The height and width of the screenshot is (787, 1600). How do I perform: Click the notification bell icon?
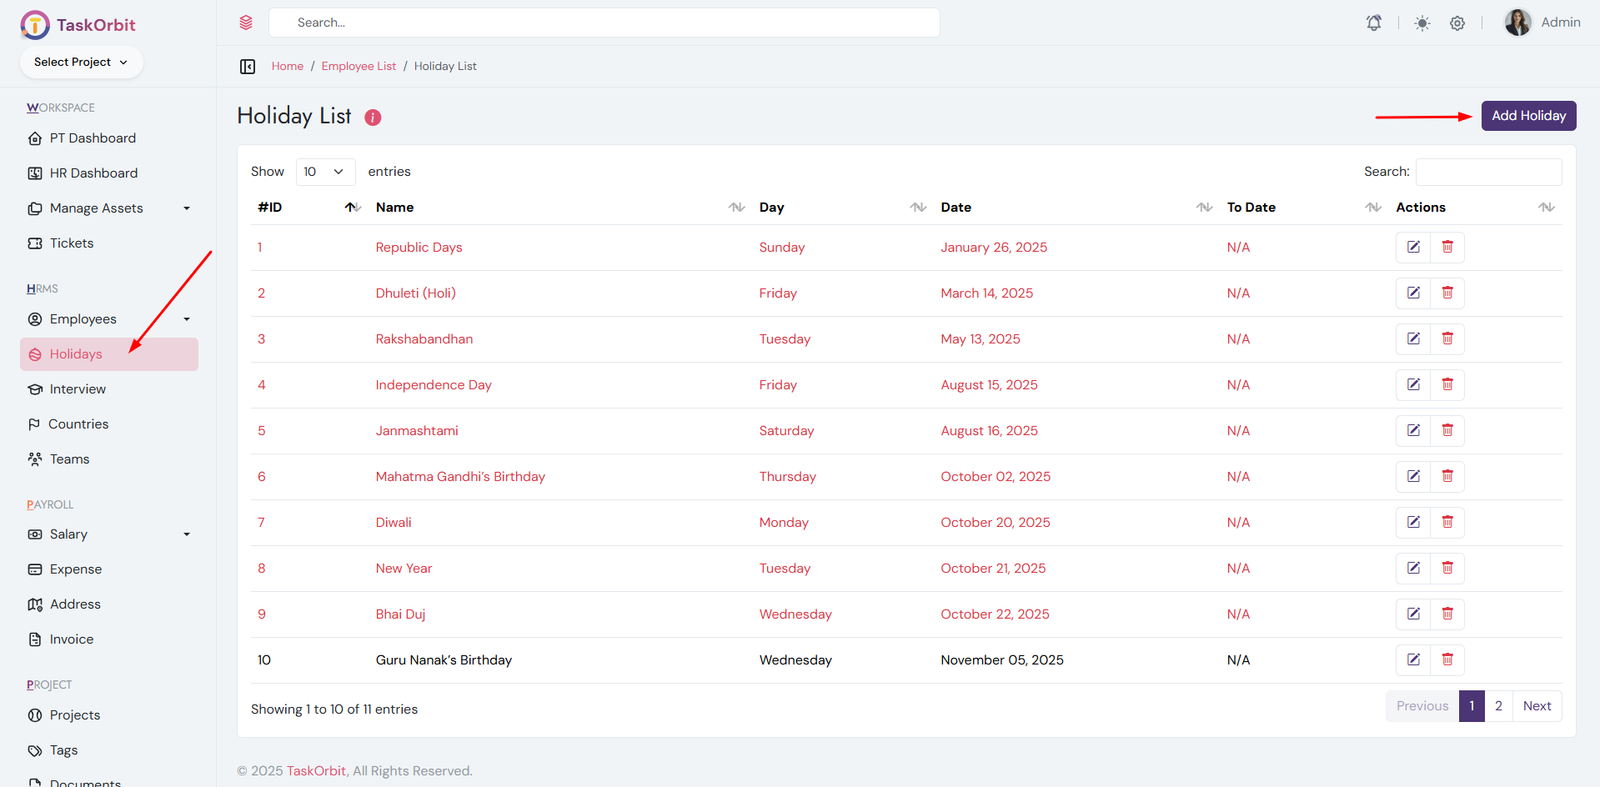(x=1374, y=23)
